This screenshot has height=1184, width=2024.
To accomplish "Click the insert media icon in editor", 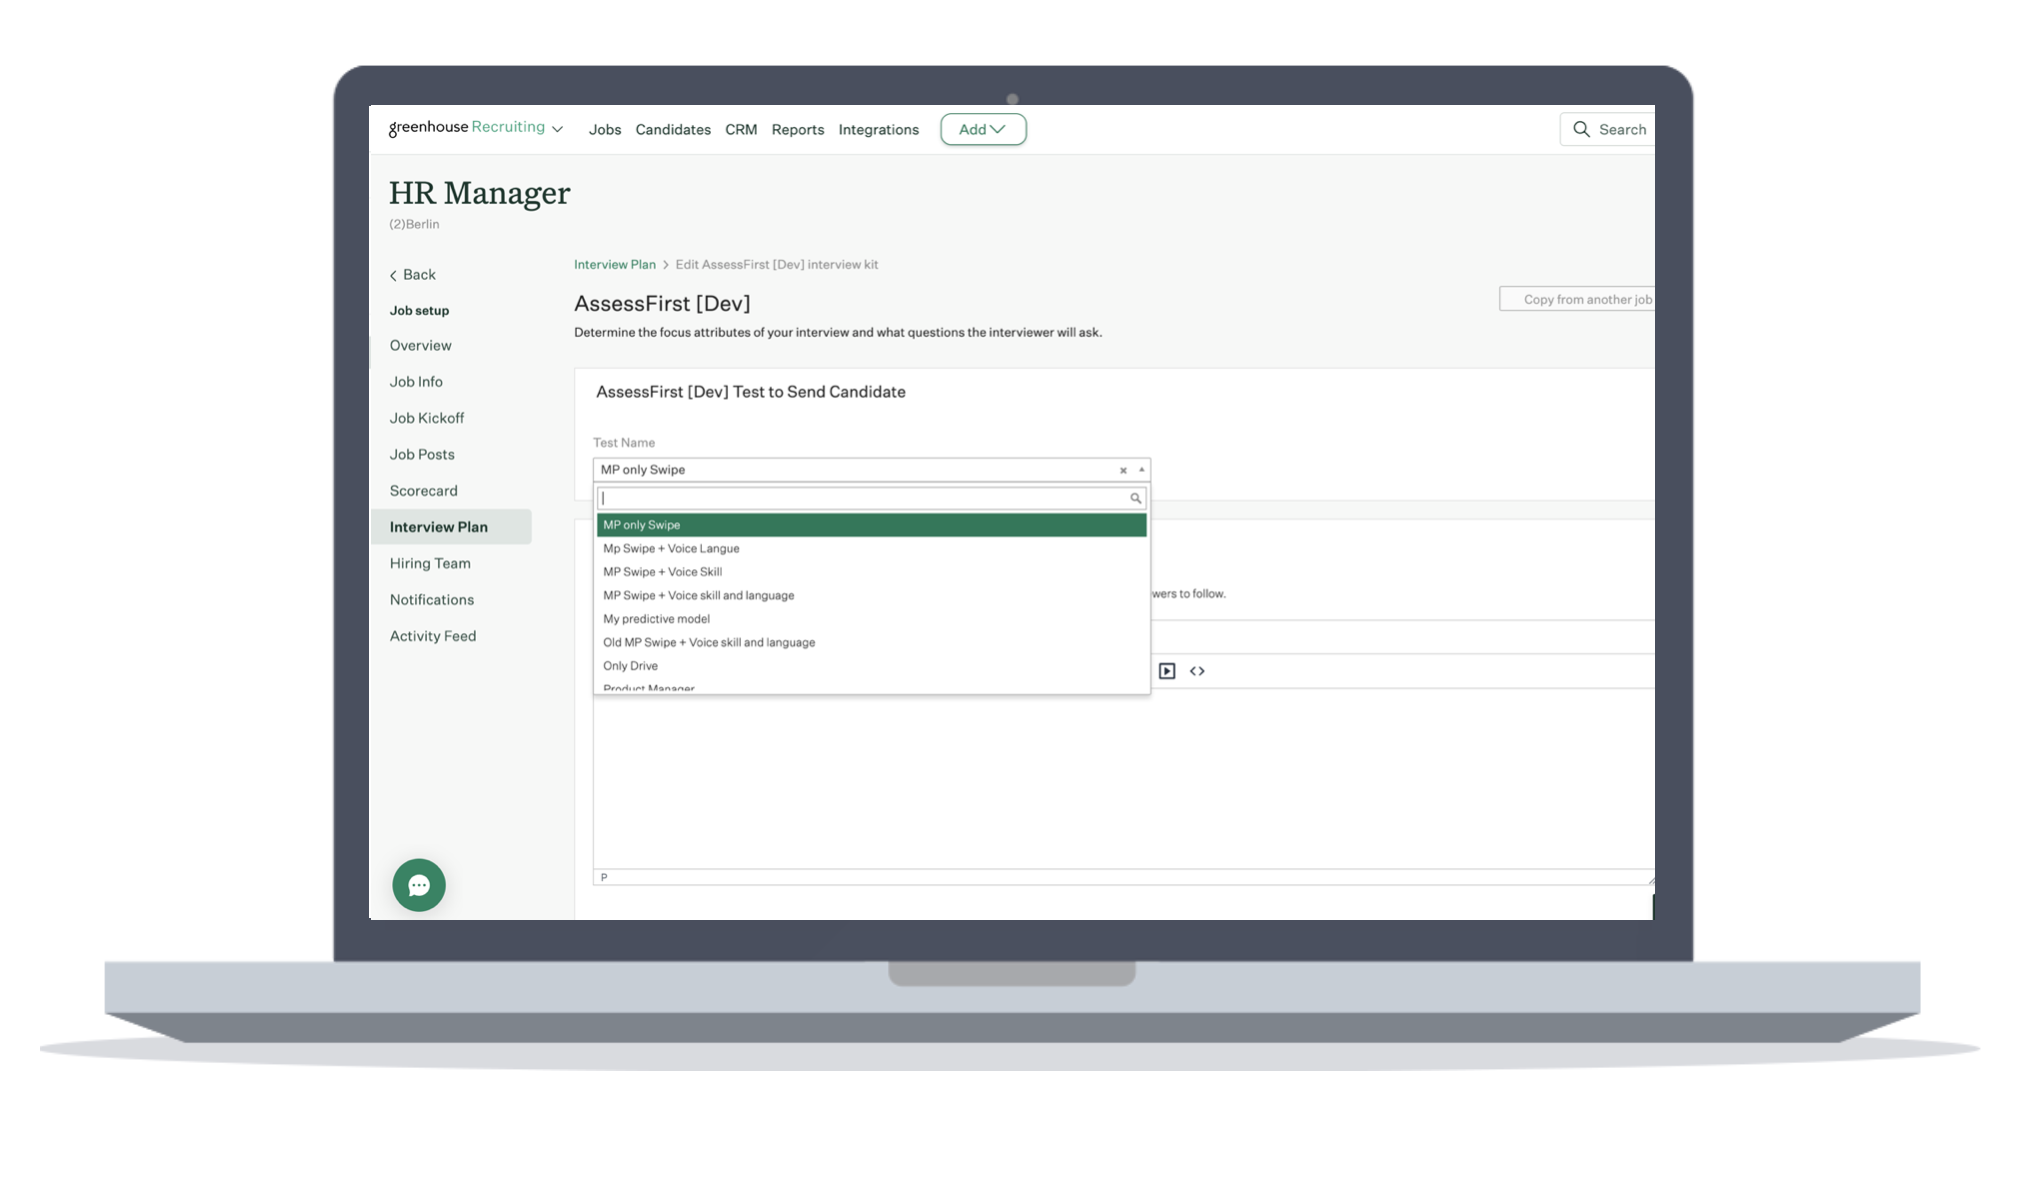I will [x=1166, y=671].
